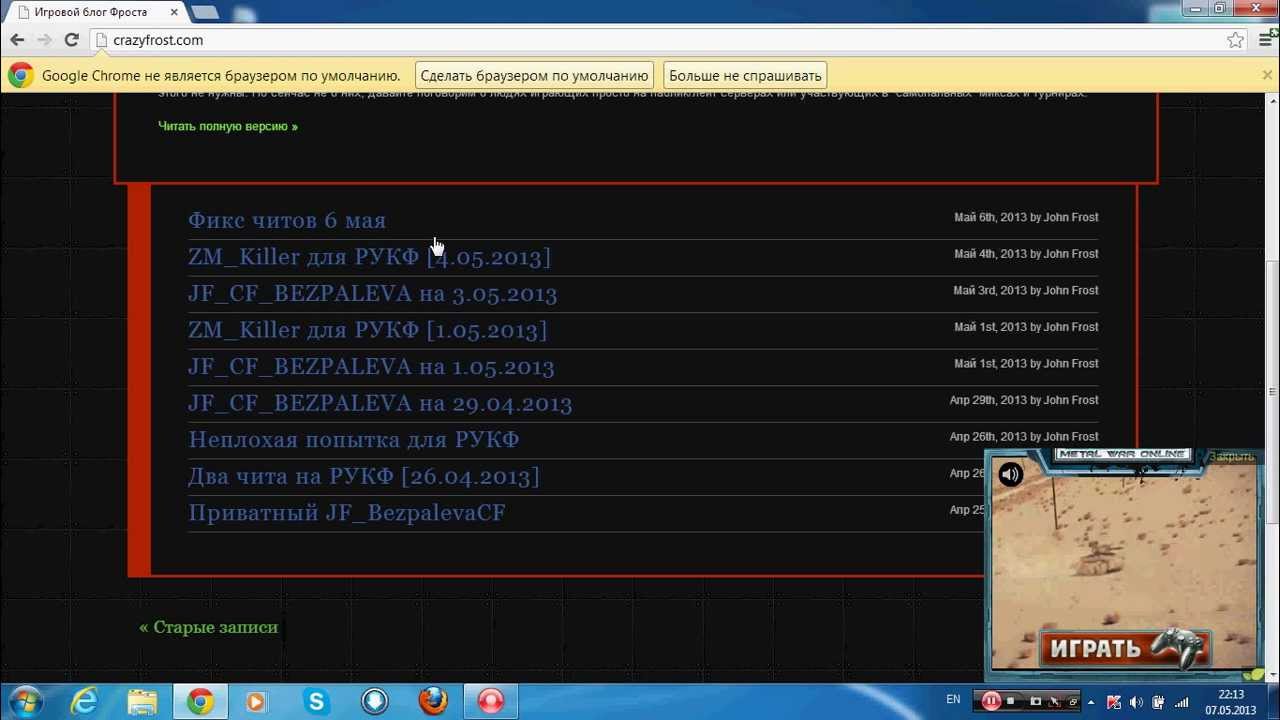This screenshot has width=1280, height=720.
Task: Open 'JF_CF_BEZPALEVA на 1.05.2013' post
Action: tap(371, 366)
